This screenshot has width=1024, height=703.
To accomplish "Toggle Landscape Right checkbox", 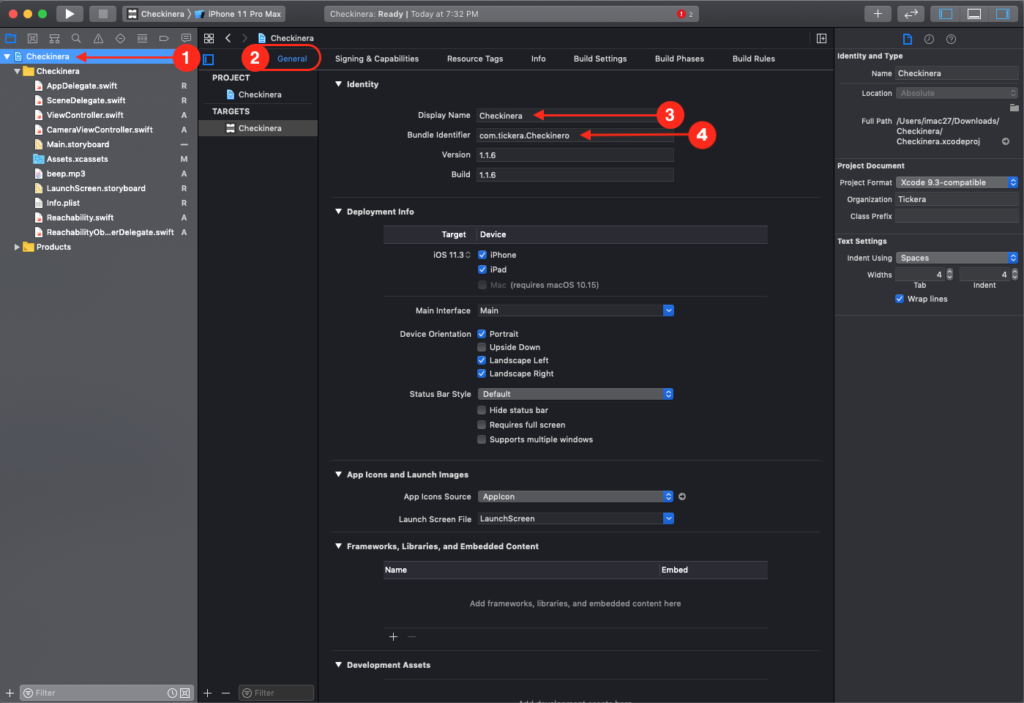I will (x=481, y=374).
